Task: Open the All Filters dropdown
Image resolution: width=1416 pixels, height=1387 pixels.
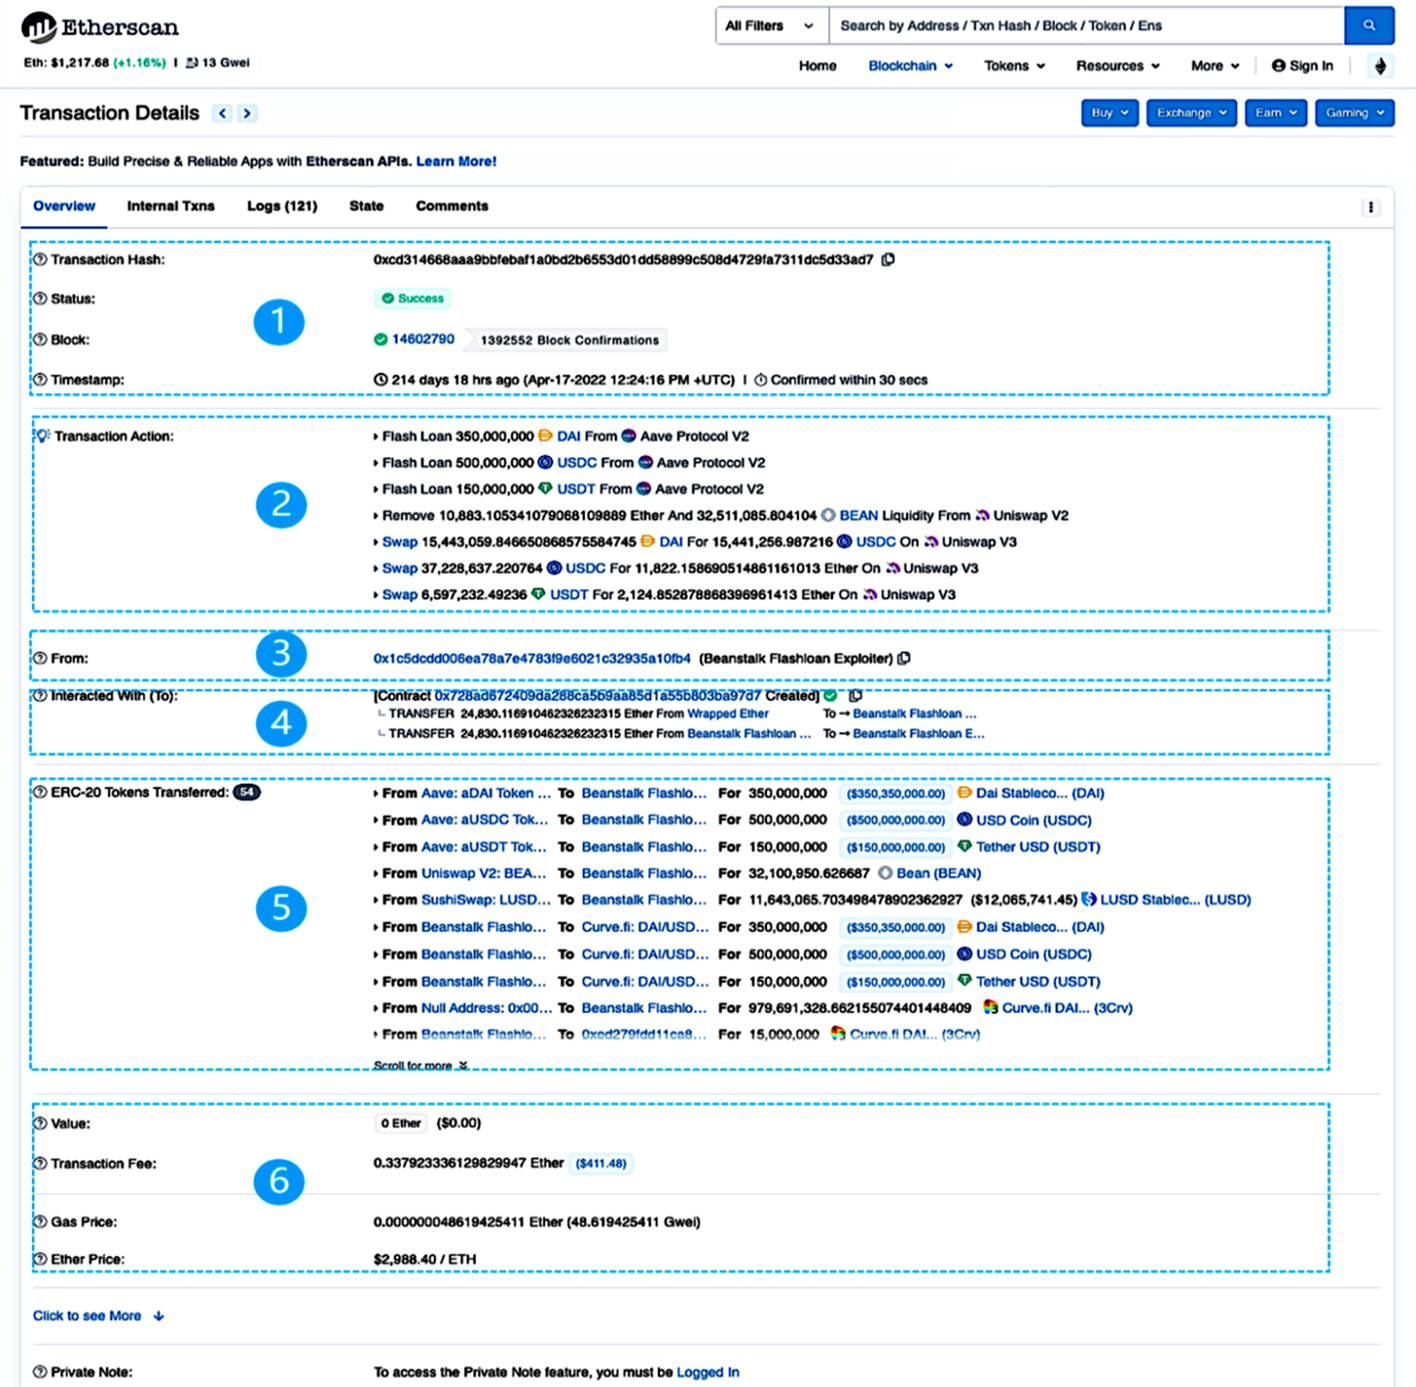Action: pyautogui.click(x=771, y=26)
